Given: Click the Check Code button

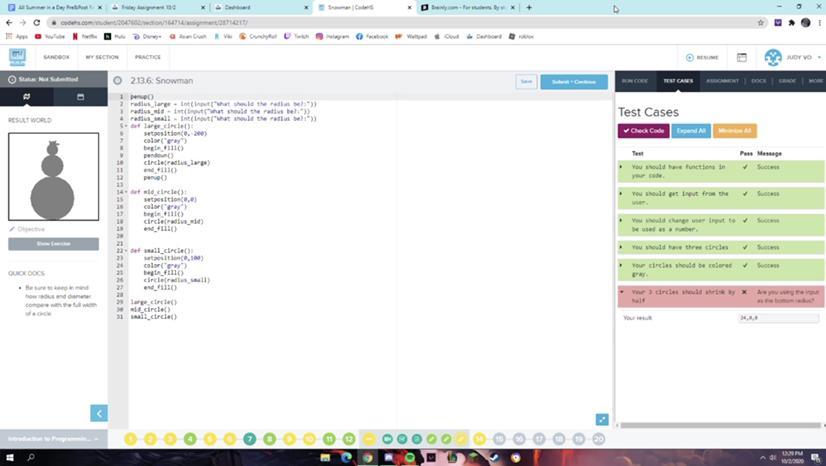Looking at the screenshot, I should pyautogui.click(x=644, y=131).
